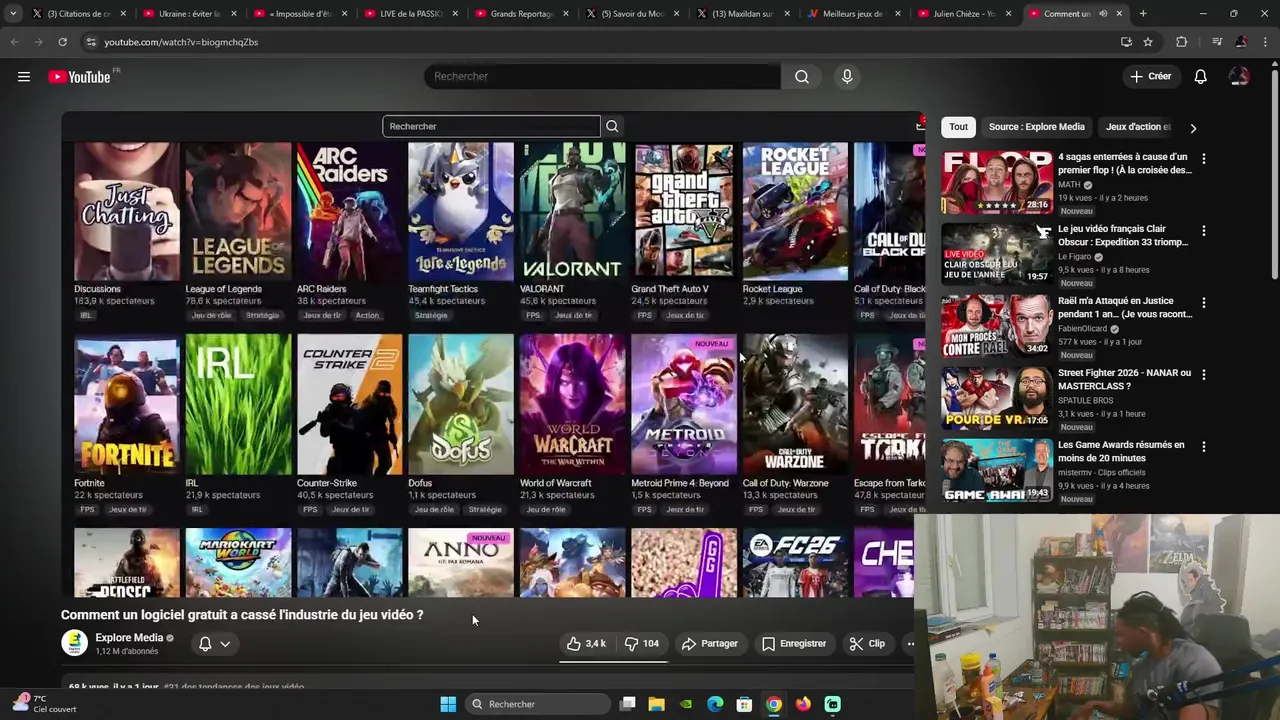Open options menu for the Raël m'a Attaqué video
This screenshot has height=720, width=1280.
coord(1203,303)
